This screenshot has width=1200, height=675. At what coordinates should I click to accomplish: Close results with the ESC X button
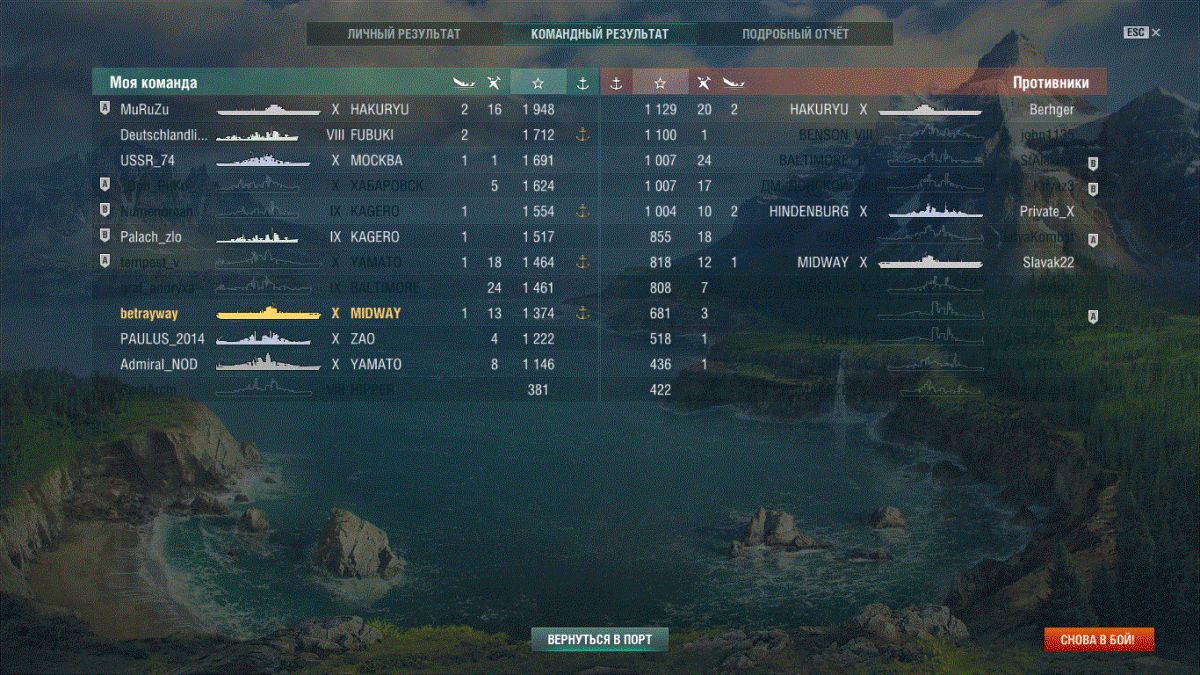click(1141, 33)
